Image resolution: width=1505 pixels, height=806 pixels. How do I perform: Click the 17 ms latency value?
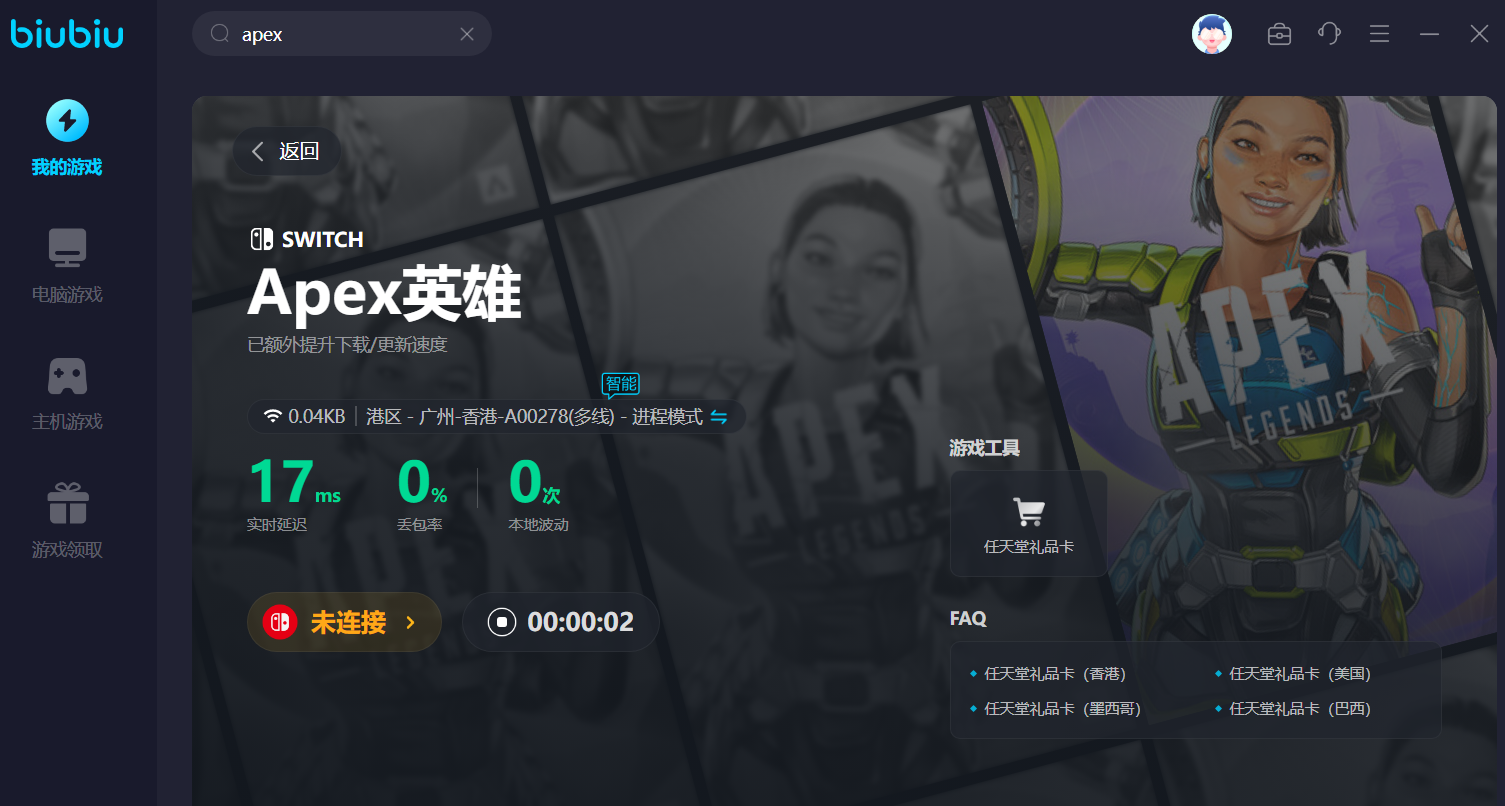(294, 482)
